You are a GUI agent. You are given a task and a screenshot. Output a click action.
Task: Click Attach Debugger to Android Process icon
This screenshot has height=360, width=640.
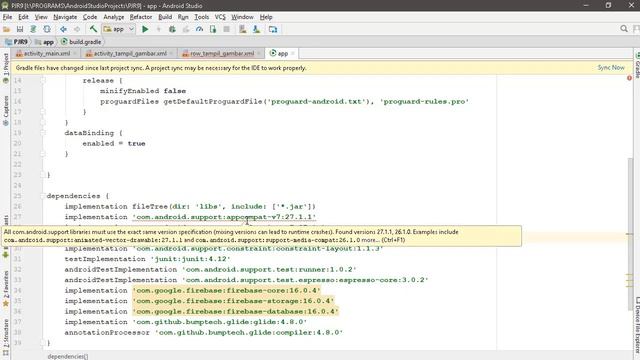tap(213, 29)
